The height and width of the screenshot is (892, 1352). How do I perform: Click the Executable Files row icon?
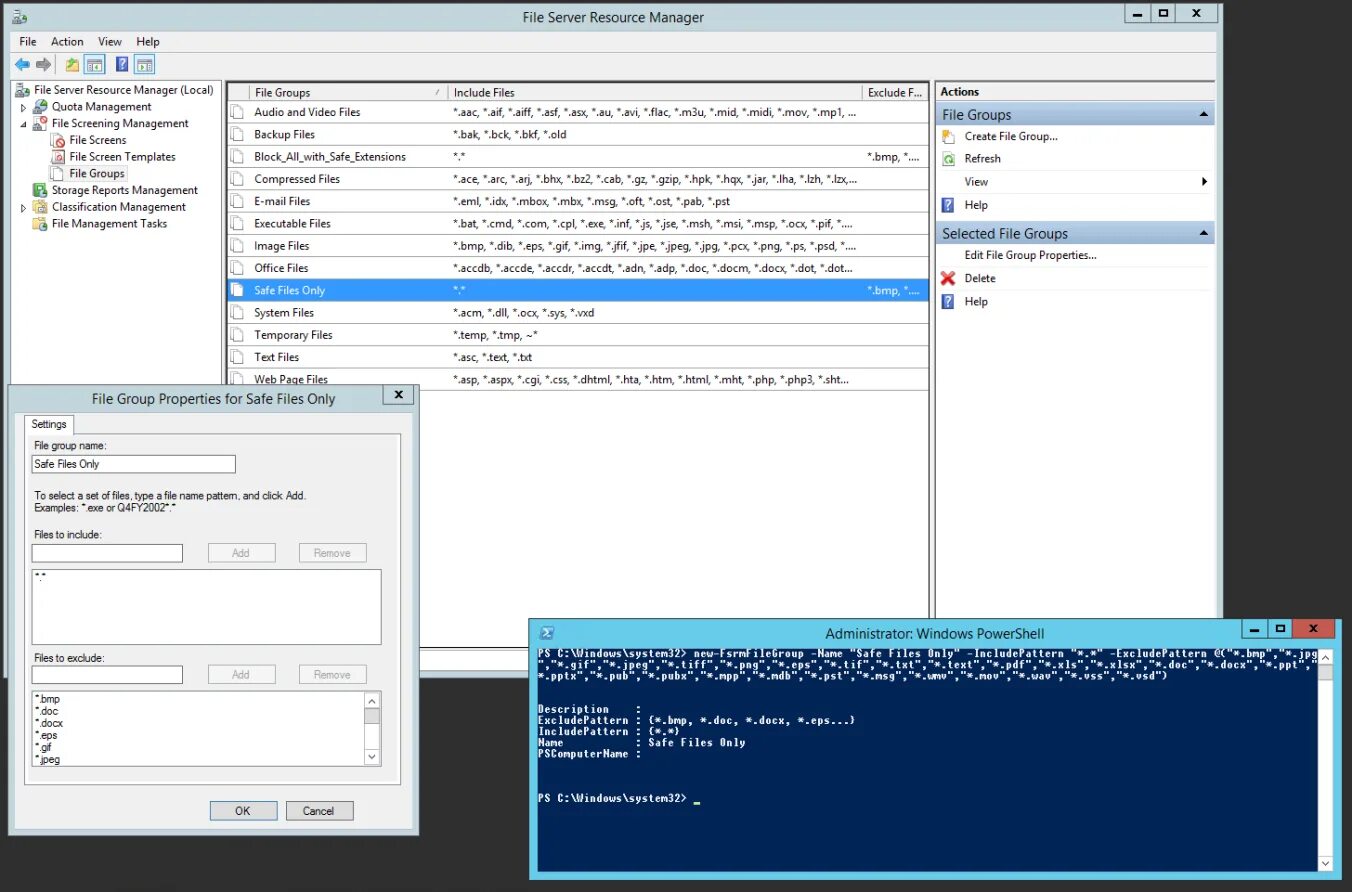237,223
